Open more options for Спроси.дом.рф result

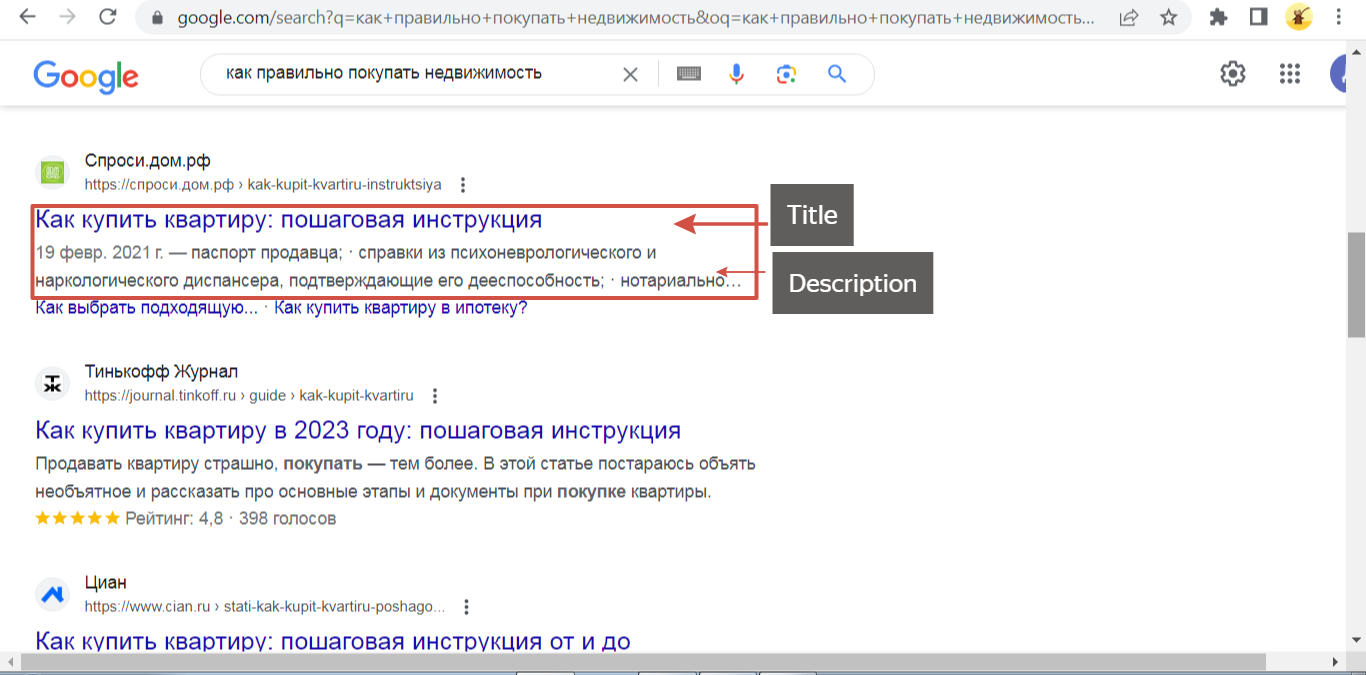462,185
